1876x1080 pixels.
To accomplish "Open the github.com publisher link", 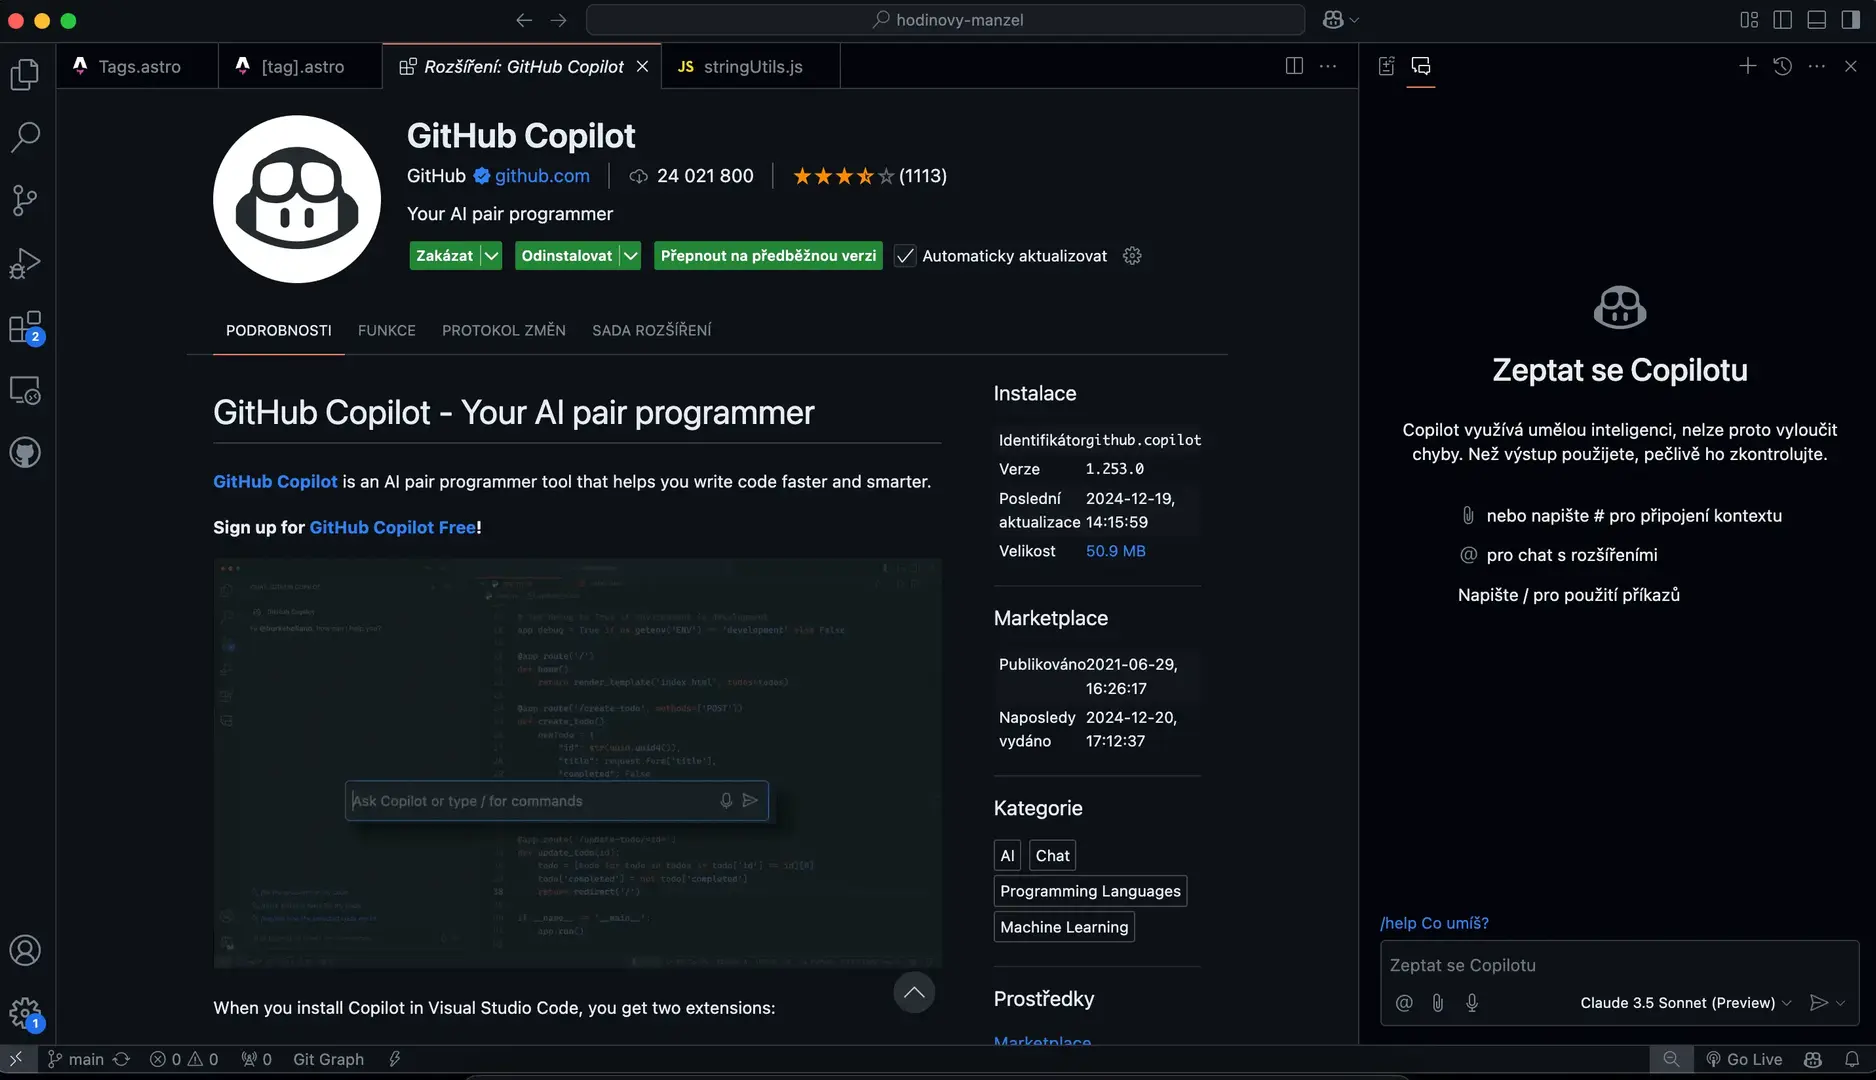I will tap(542, 176).
